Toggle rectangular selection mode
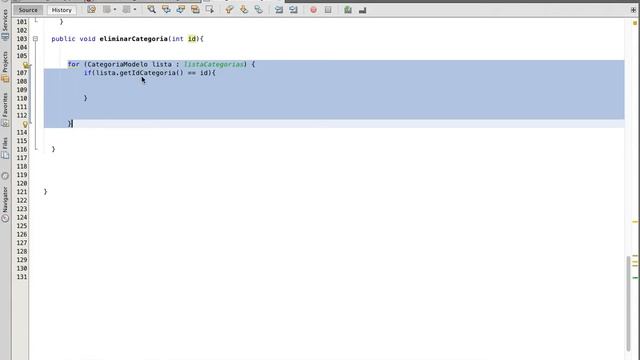 pos(210,9)
